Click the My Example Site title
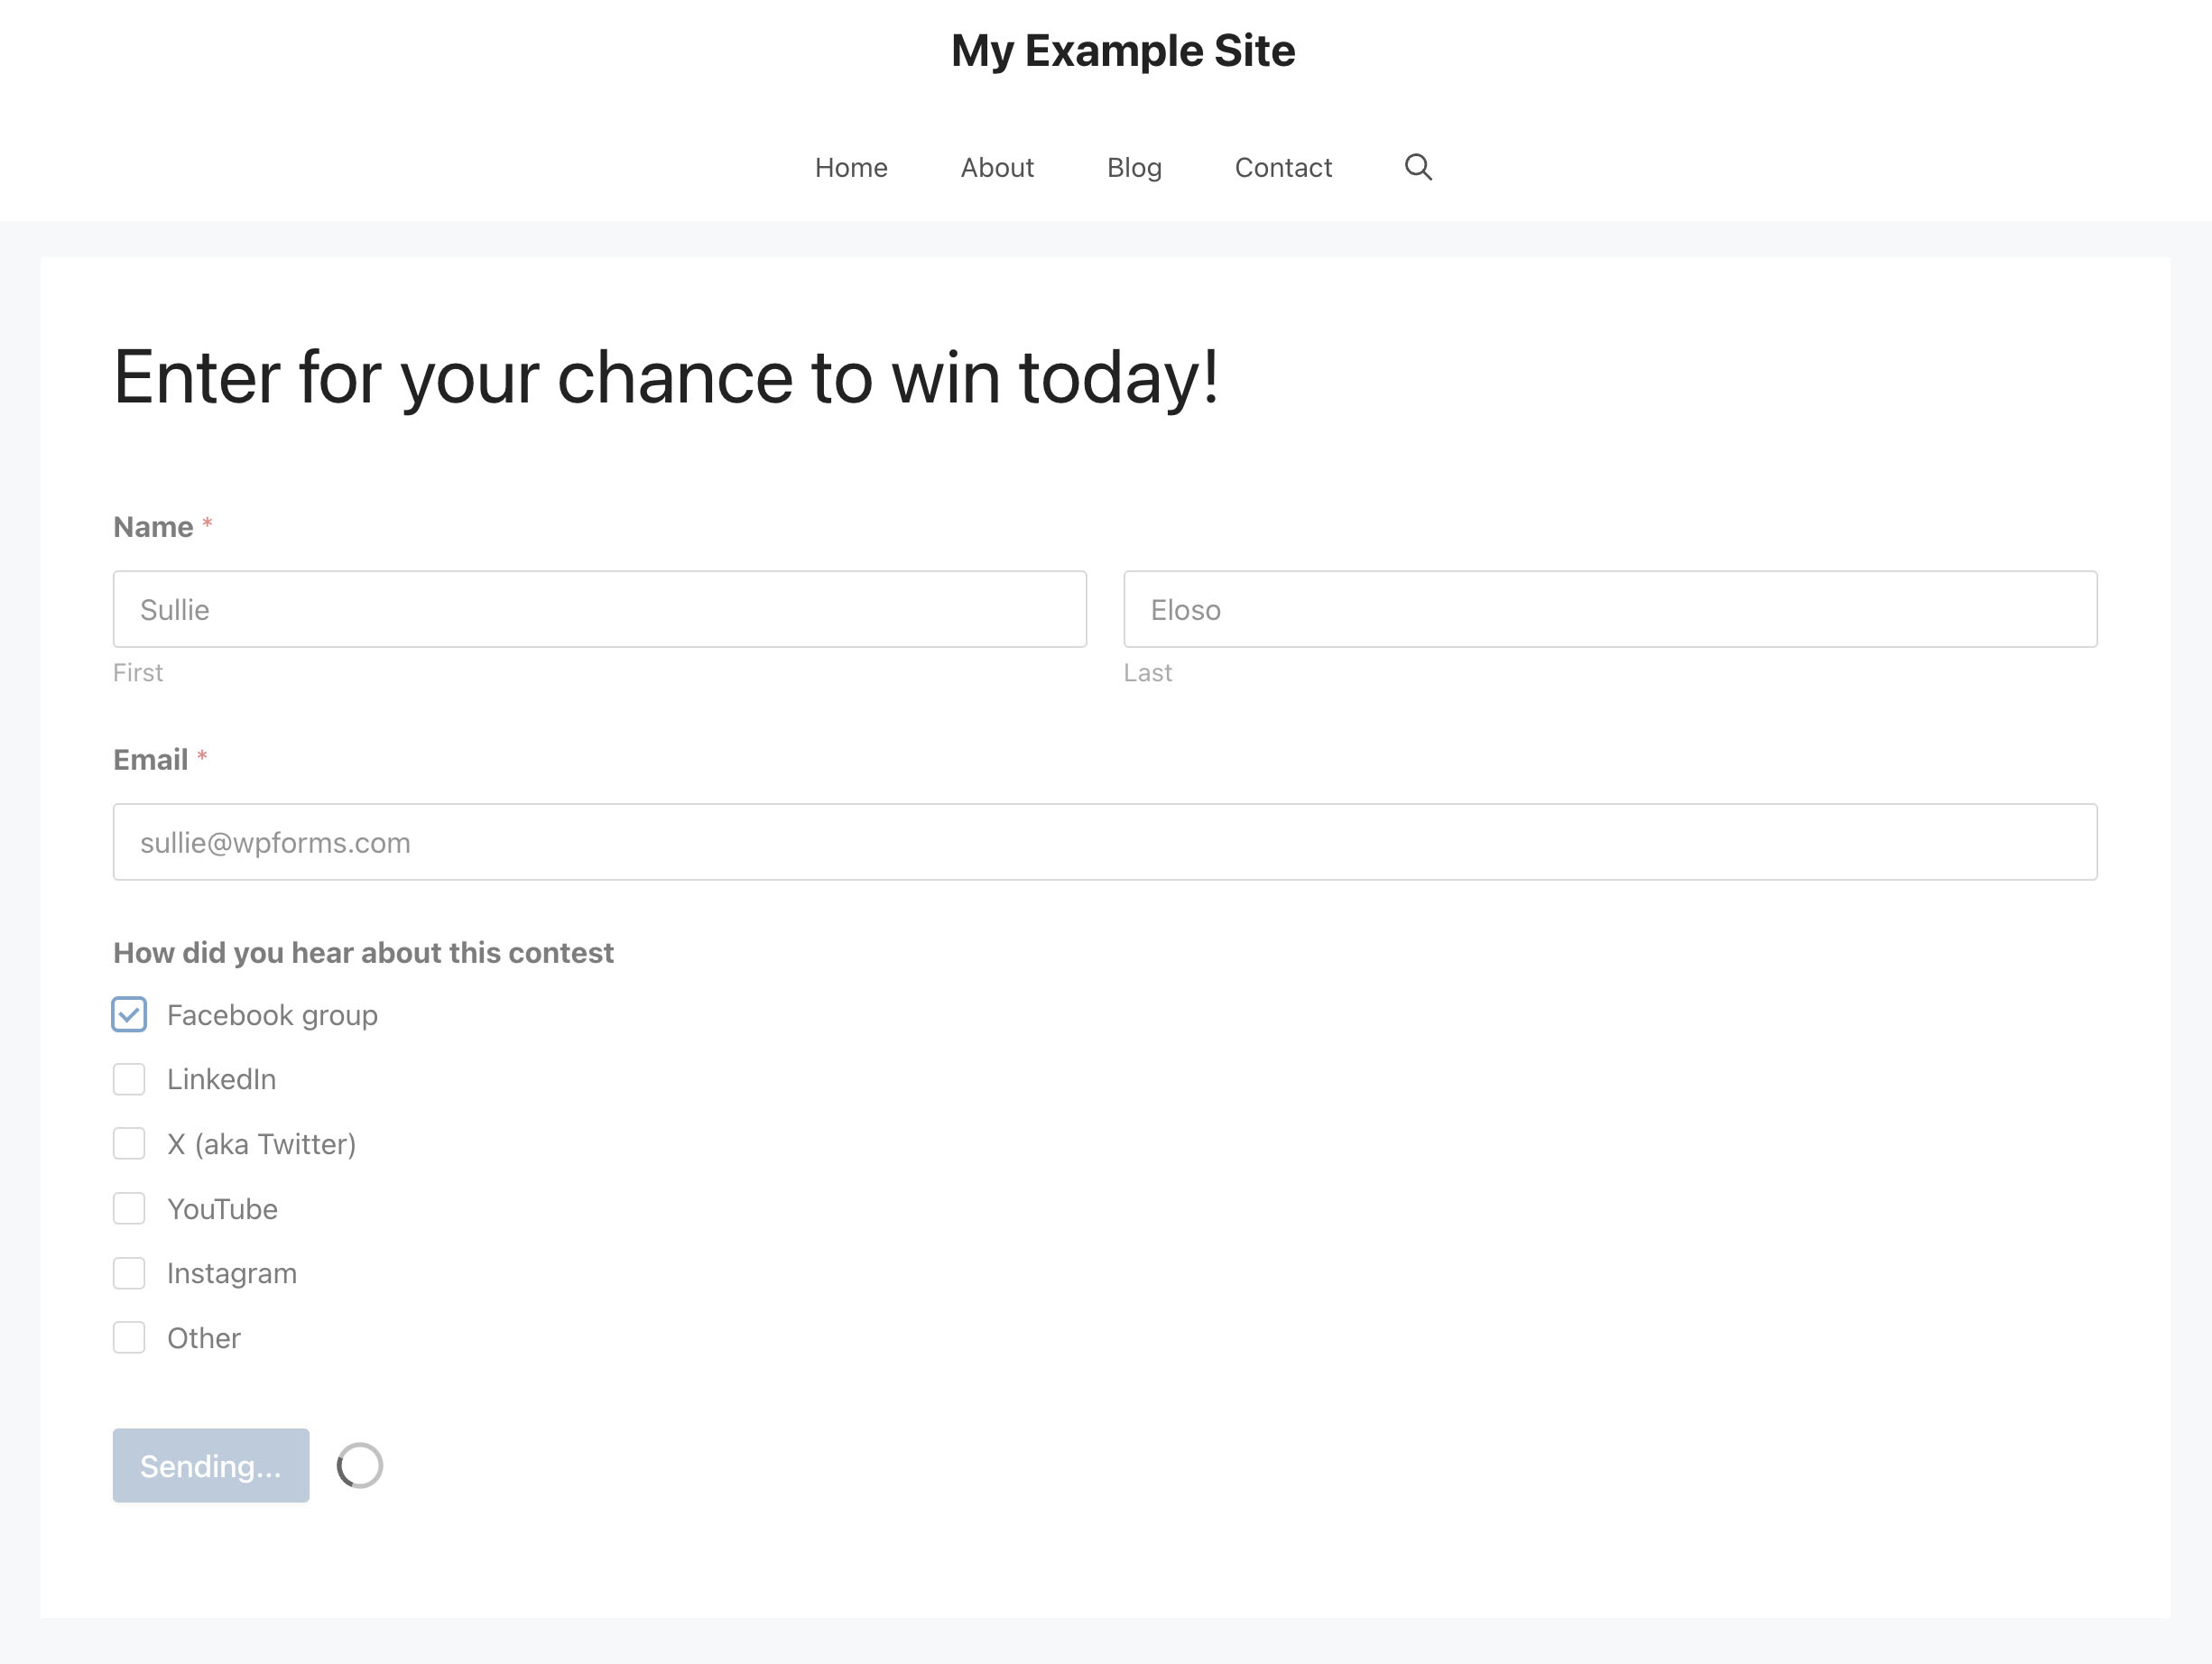Screen dimensions: 2212x1664 pyautogui.click(x=1122, y=51)
